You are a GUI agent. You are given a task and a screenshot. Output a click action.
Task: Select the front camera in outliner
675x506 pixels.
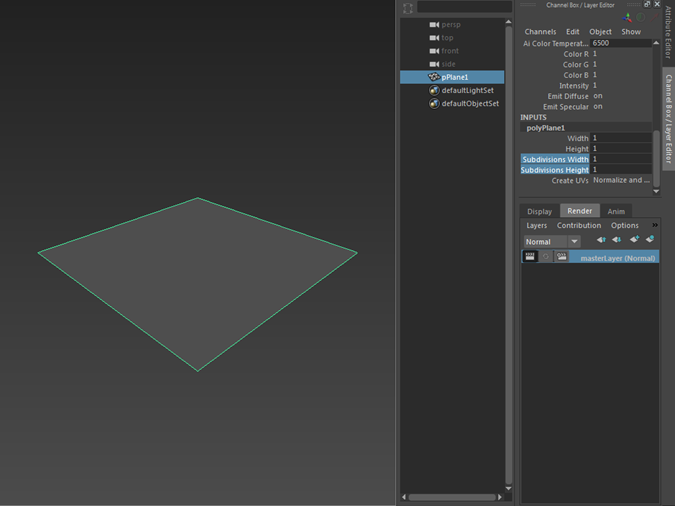(452, 51)
